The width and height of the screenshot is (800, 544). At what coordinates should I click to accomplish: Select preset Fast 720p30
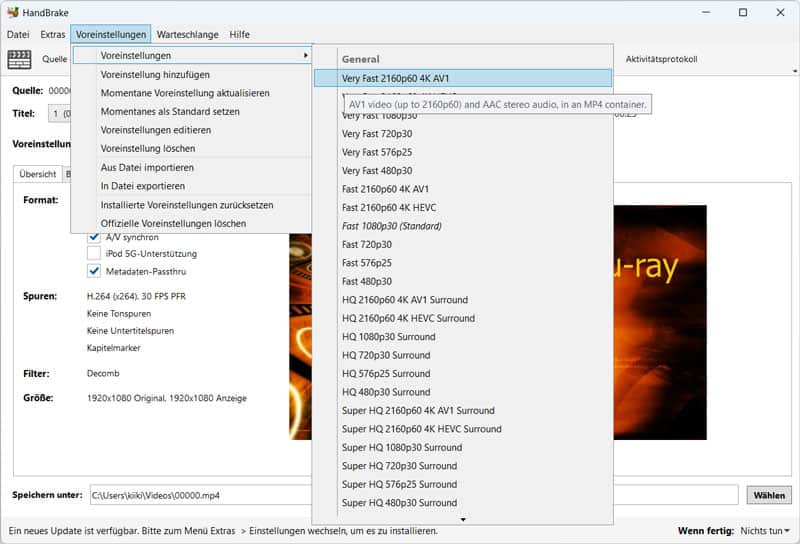coord(463,244)
